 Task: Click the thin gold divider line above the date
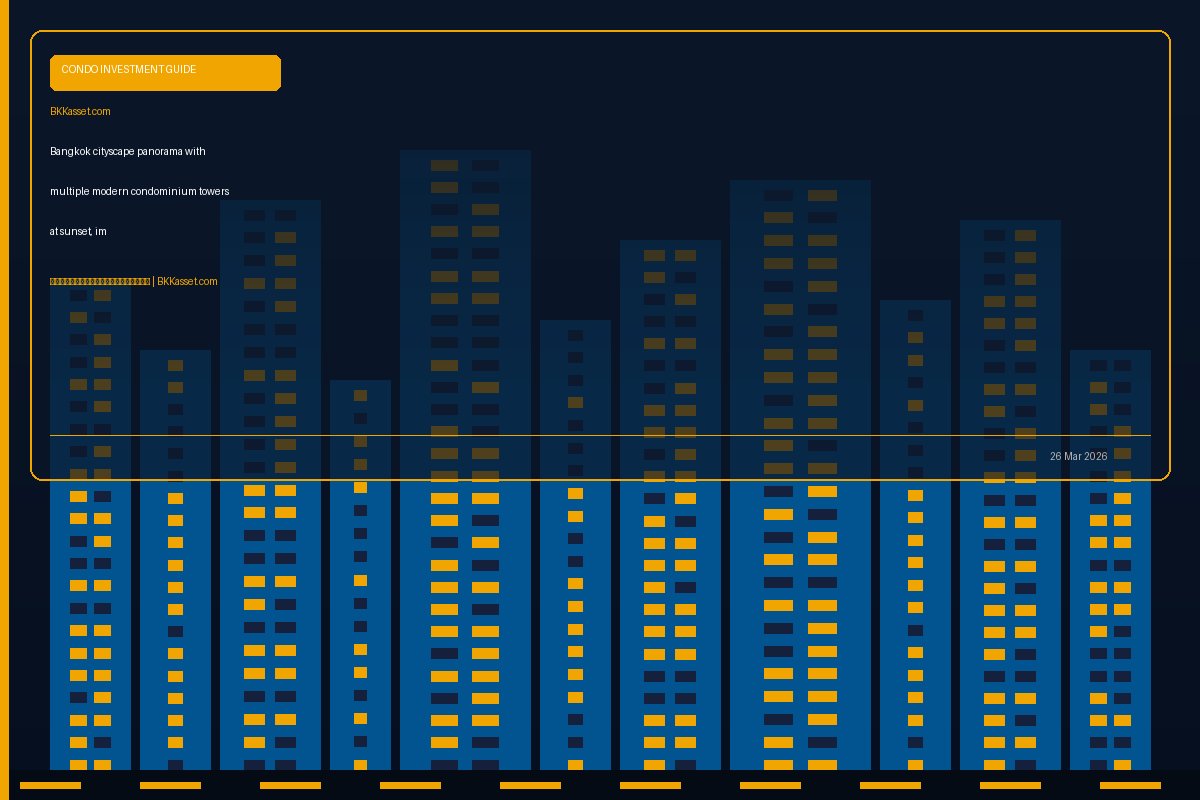point(600,435)
